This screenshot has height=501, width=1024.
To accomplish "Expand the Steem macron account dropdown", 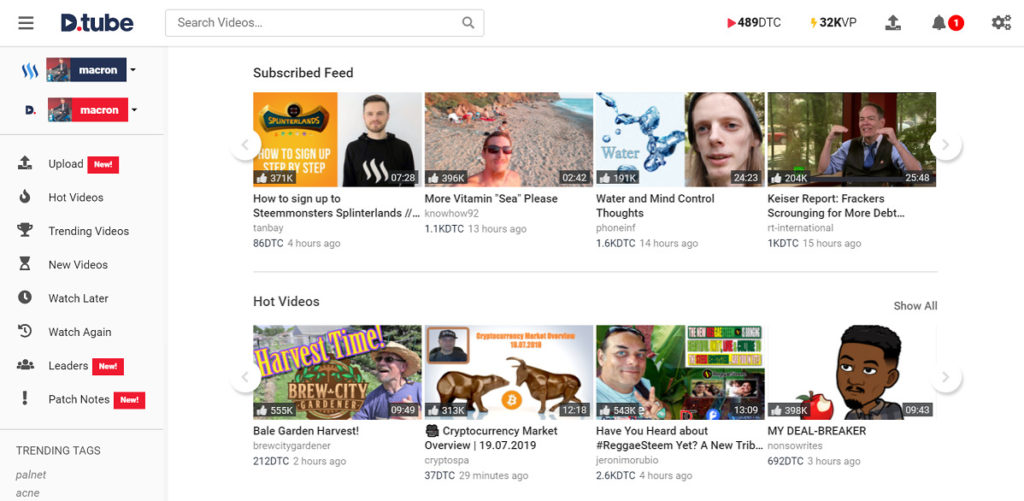I will coord(133,70).
